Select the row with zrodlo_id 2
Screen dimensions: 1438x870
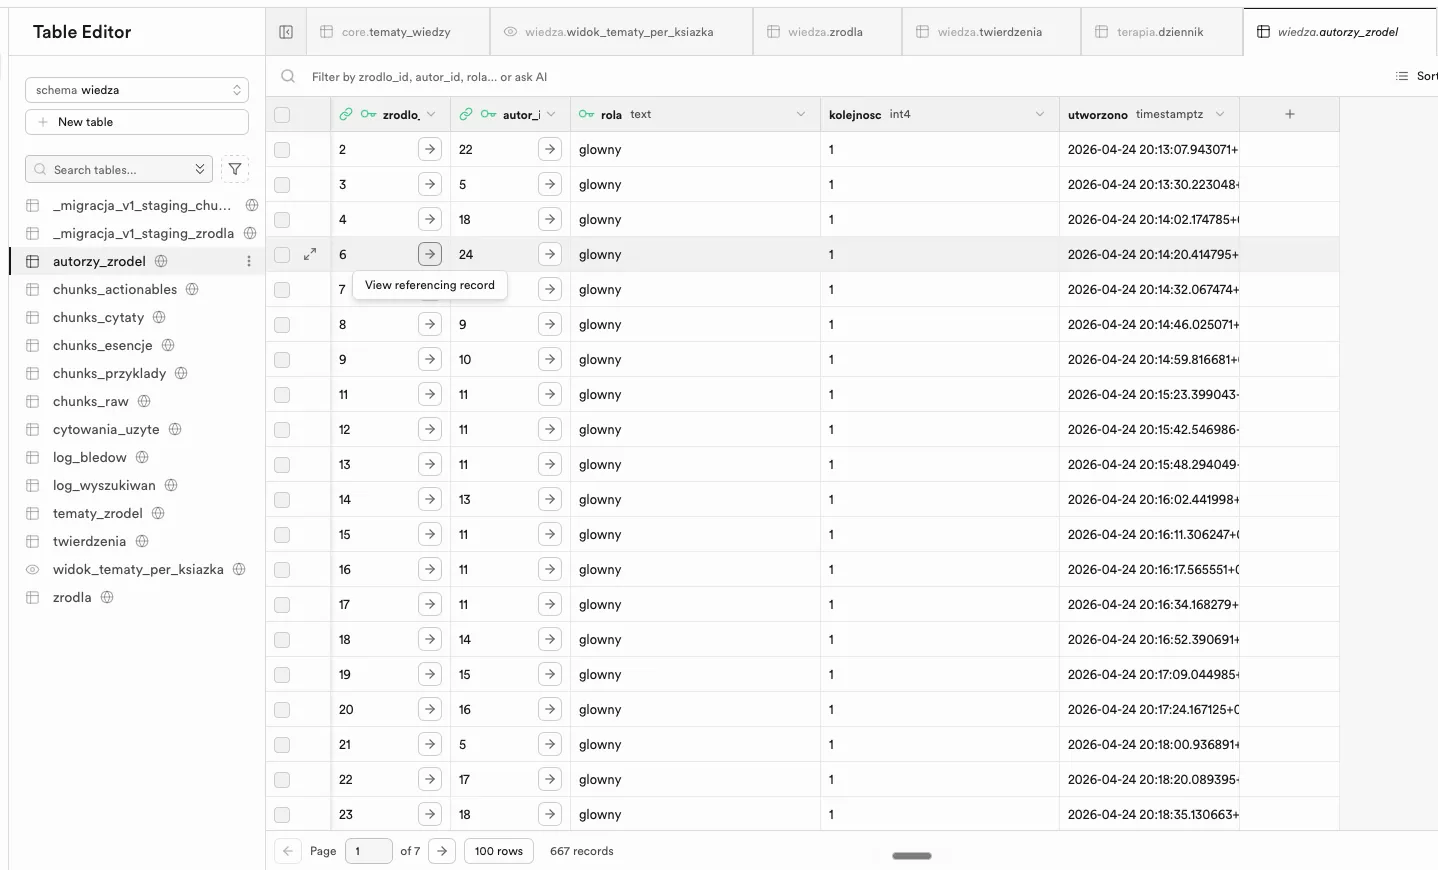click(x=282, y=150)
